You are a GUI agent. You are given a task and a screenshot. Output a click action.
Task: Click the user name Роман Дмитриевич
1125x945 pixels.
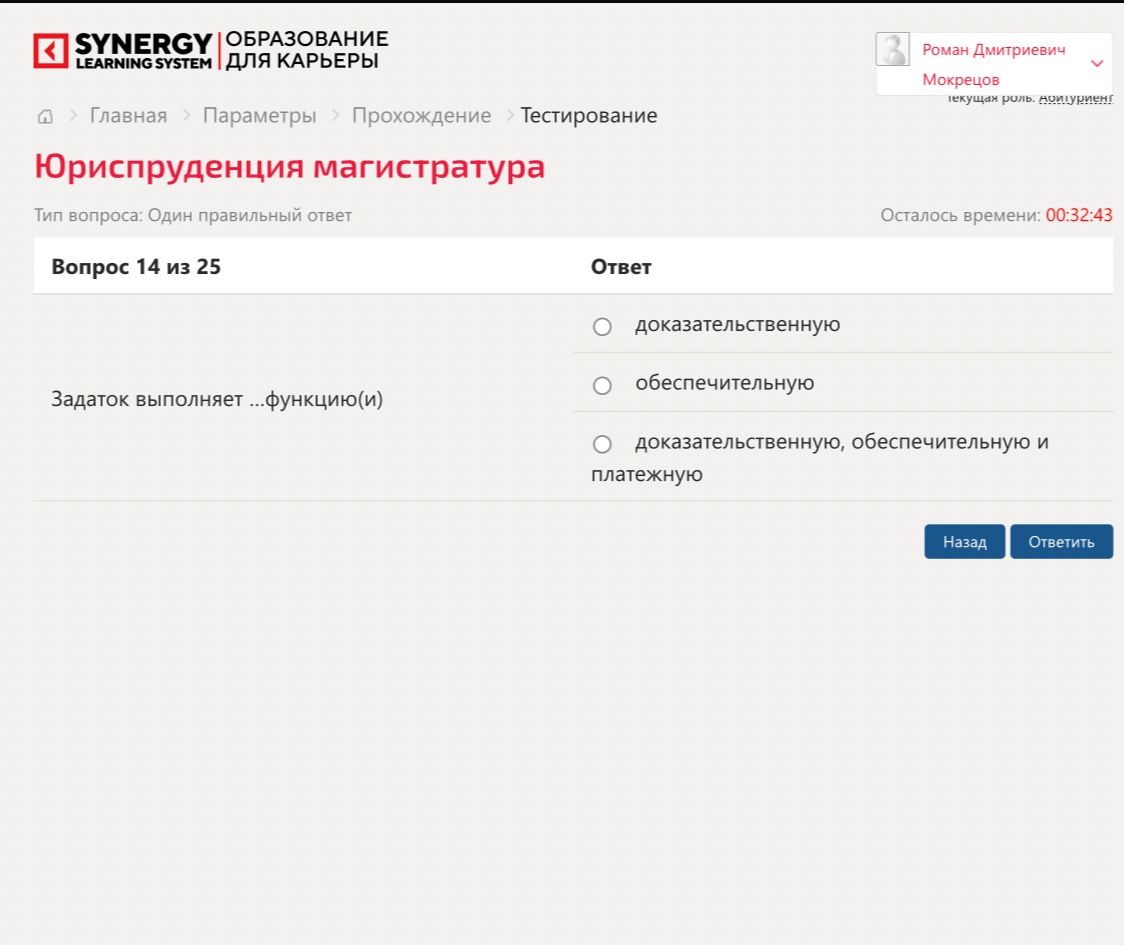pyautogui.click(x=994, y=50)
